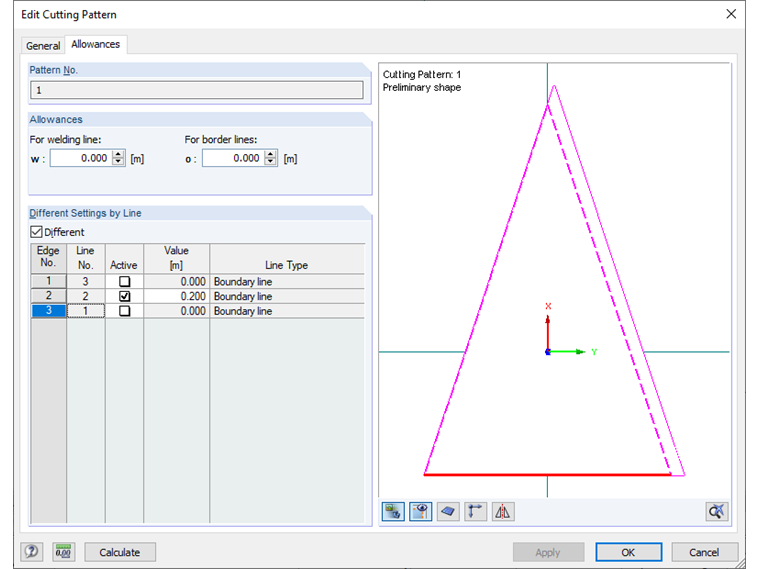The width and height of the screenshot is (760, 569).
Task: Enable Active checkbox for edge 1
Action: tap(125, 282)
